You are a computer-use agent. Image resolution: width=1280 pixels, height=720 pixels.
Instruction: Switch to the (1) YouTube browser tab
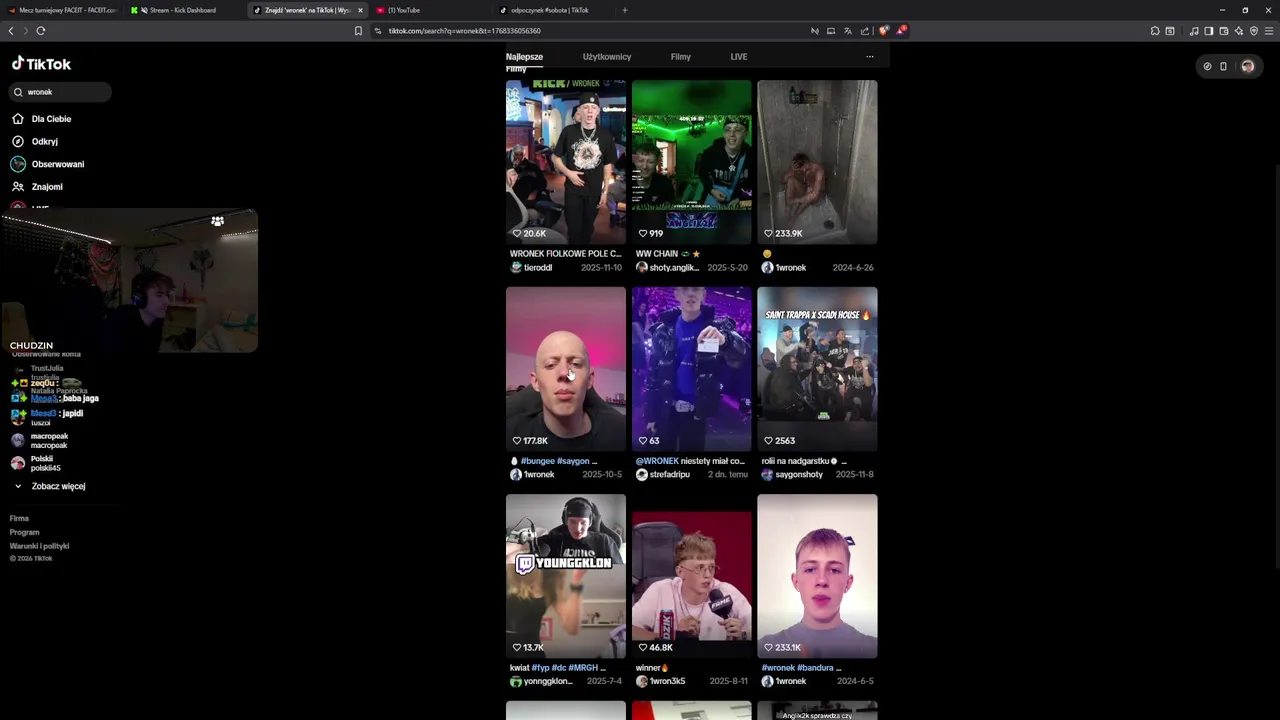point(430,10)
